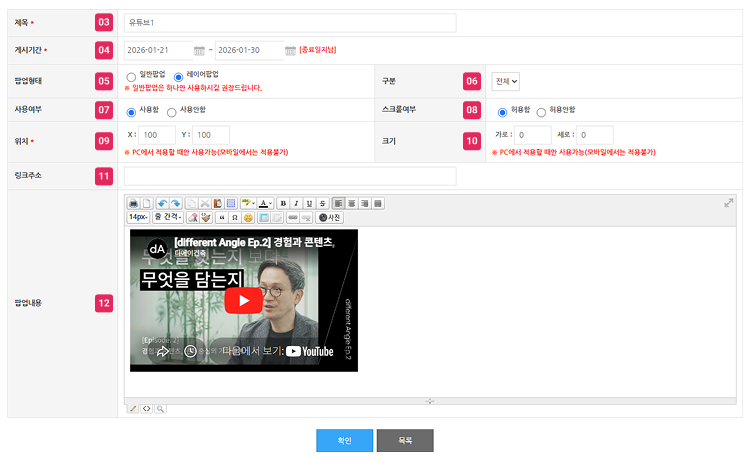Toggle italic formatting
The width and height of the screenshot is (750, 462).
coord(296,204)
